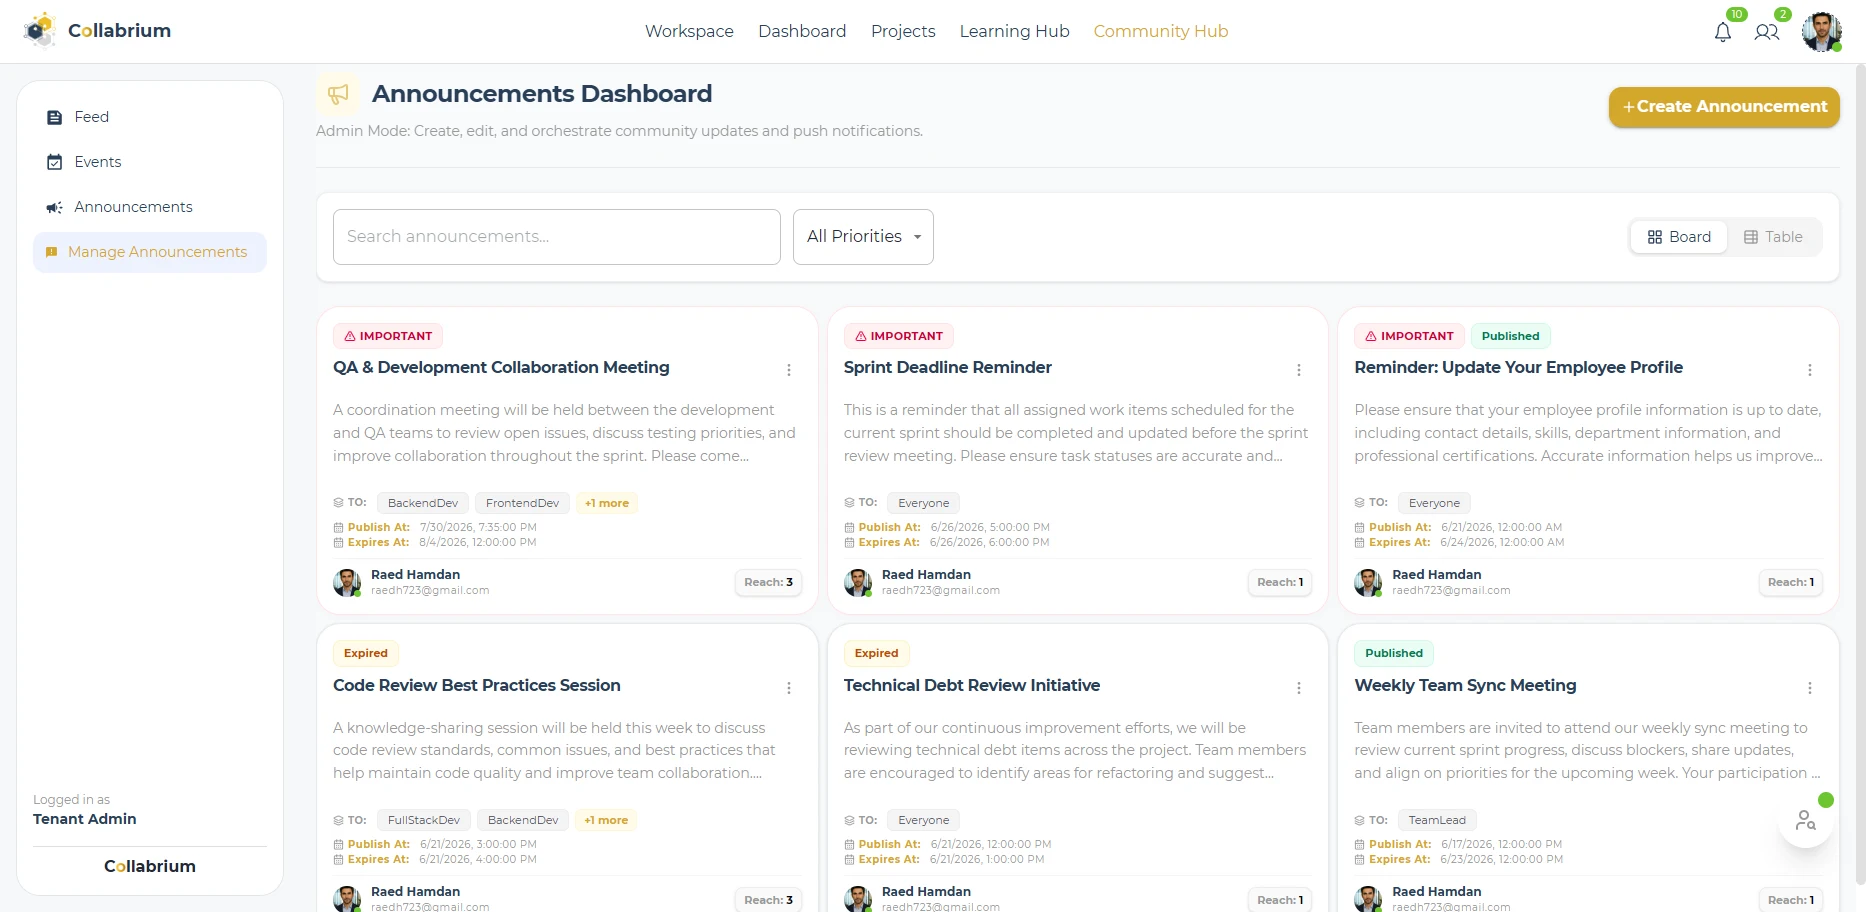1866x912 pixels.
Task: Click Create Announcement button
Action: coord(1724,107)
